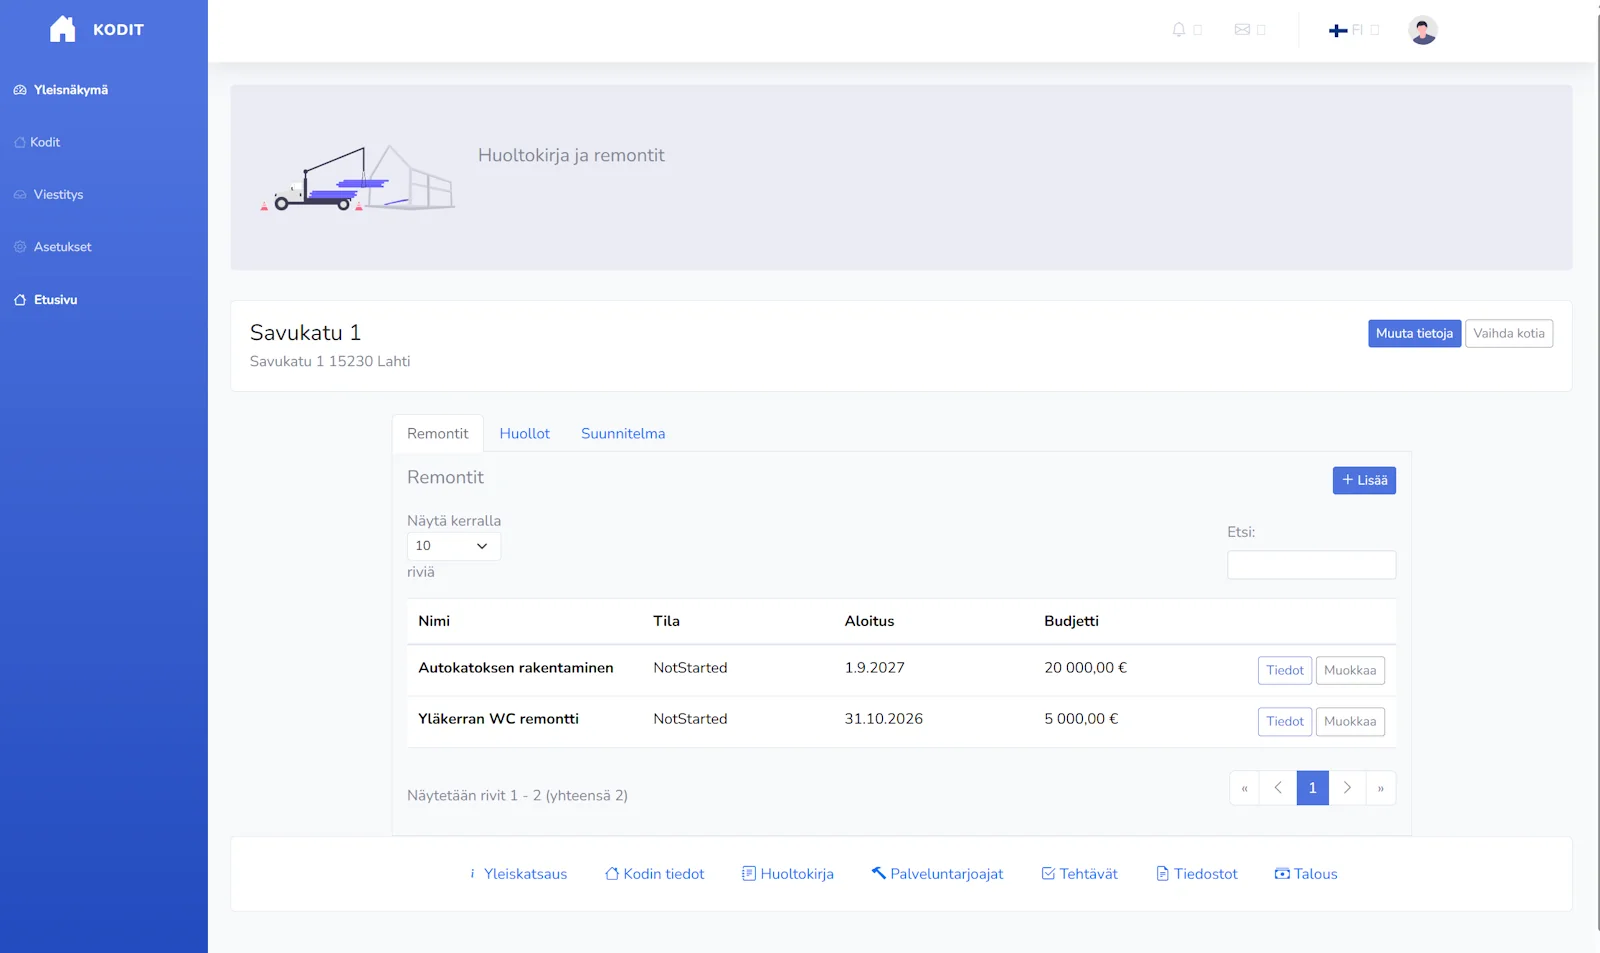Click the Vaihda kotia button
1600x953 pixels.
1508,334
